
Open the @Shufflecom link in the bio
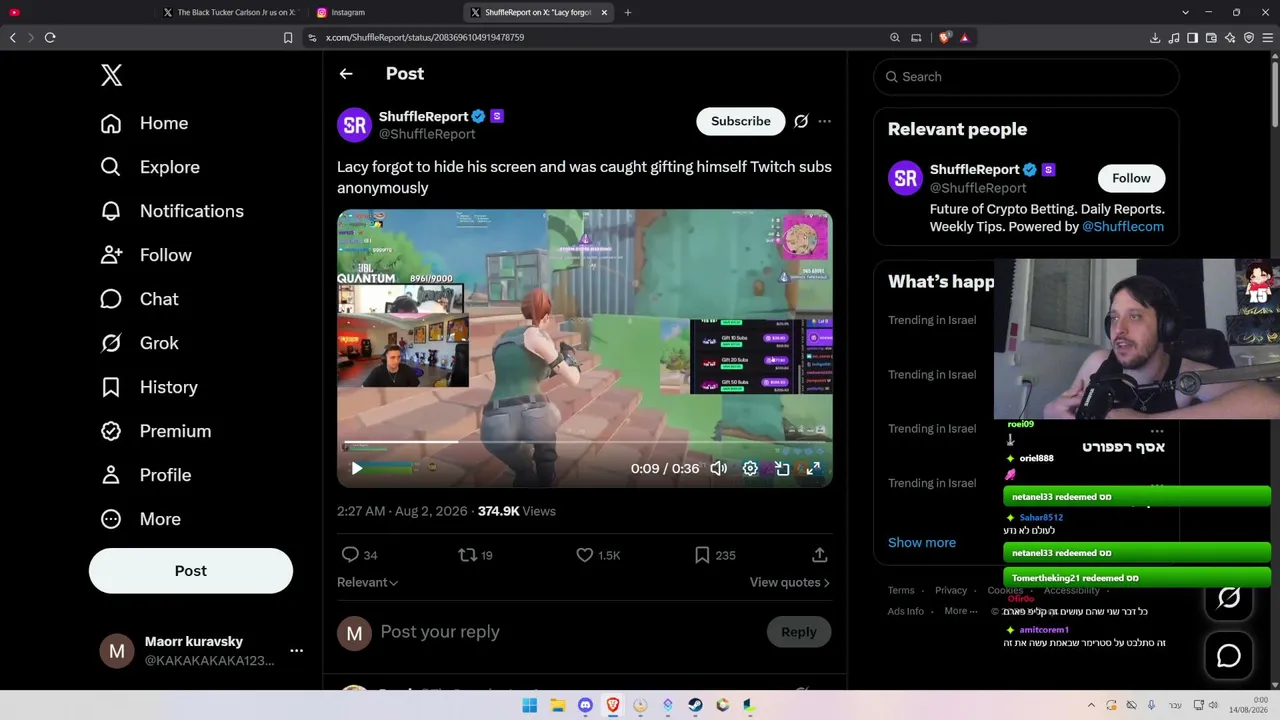[x=1123, y=227]
